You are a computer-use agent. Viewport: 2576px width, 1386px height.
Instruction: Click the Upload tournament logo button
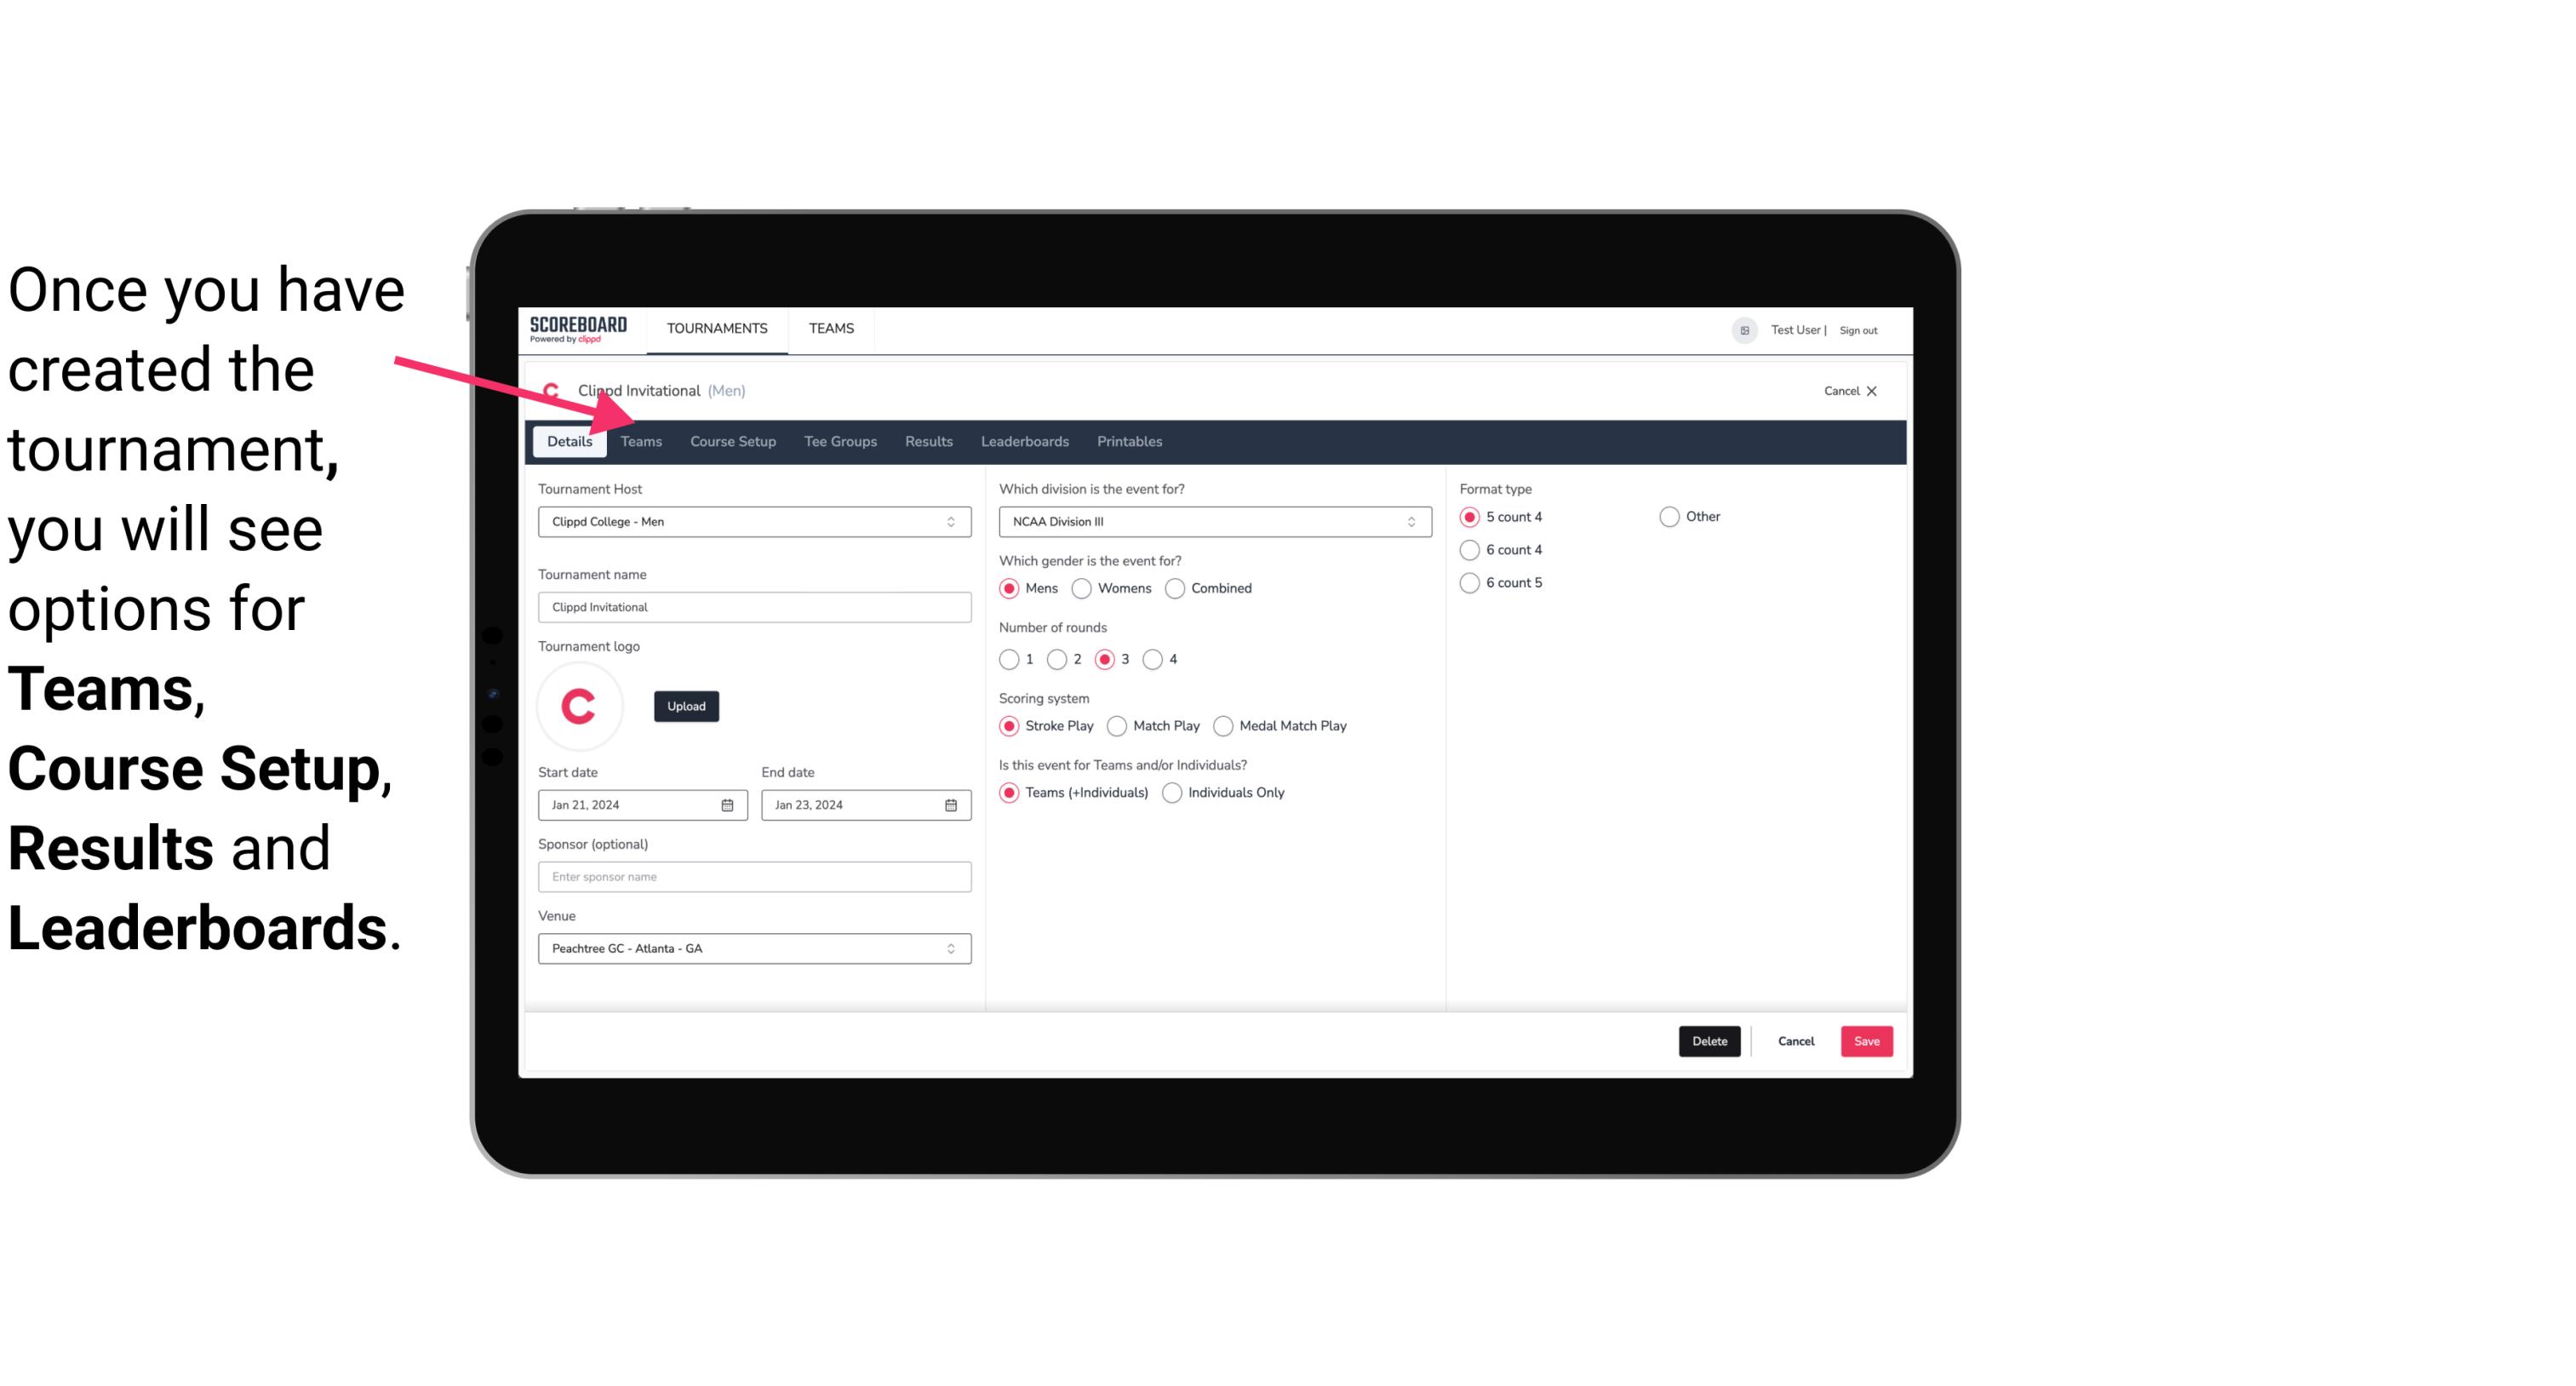coord(686,705)
